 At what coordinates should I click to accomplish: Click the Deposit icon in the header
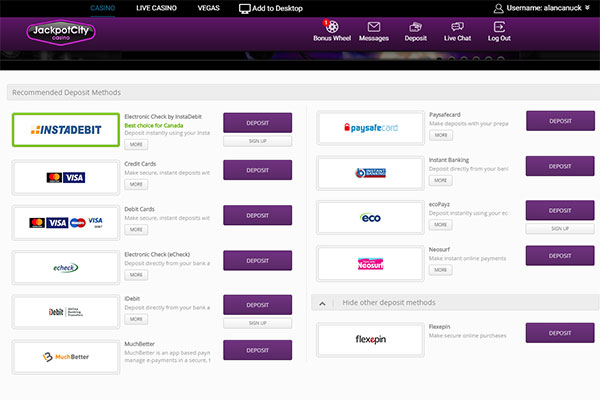tap(415, 27)
